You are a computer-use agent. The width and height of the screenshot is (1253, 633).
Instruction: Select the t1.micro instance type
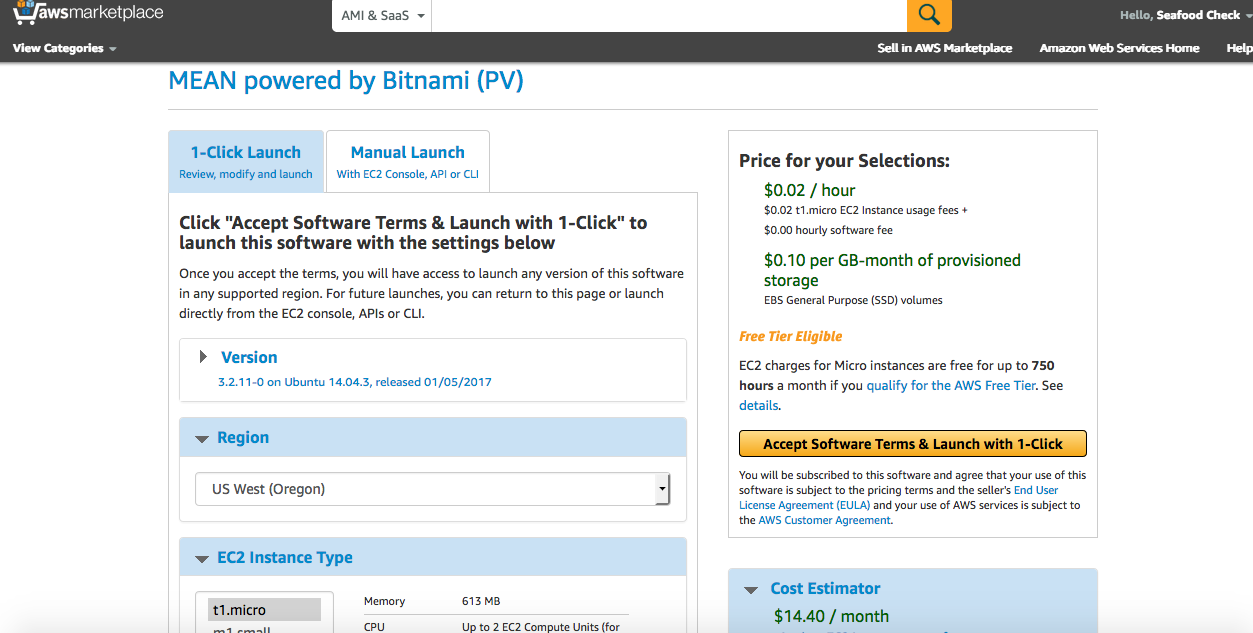click(x=265, y=610)
